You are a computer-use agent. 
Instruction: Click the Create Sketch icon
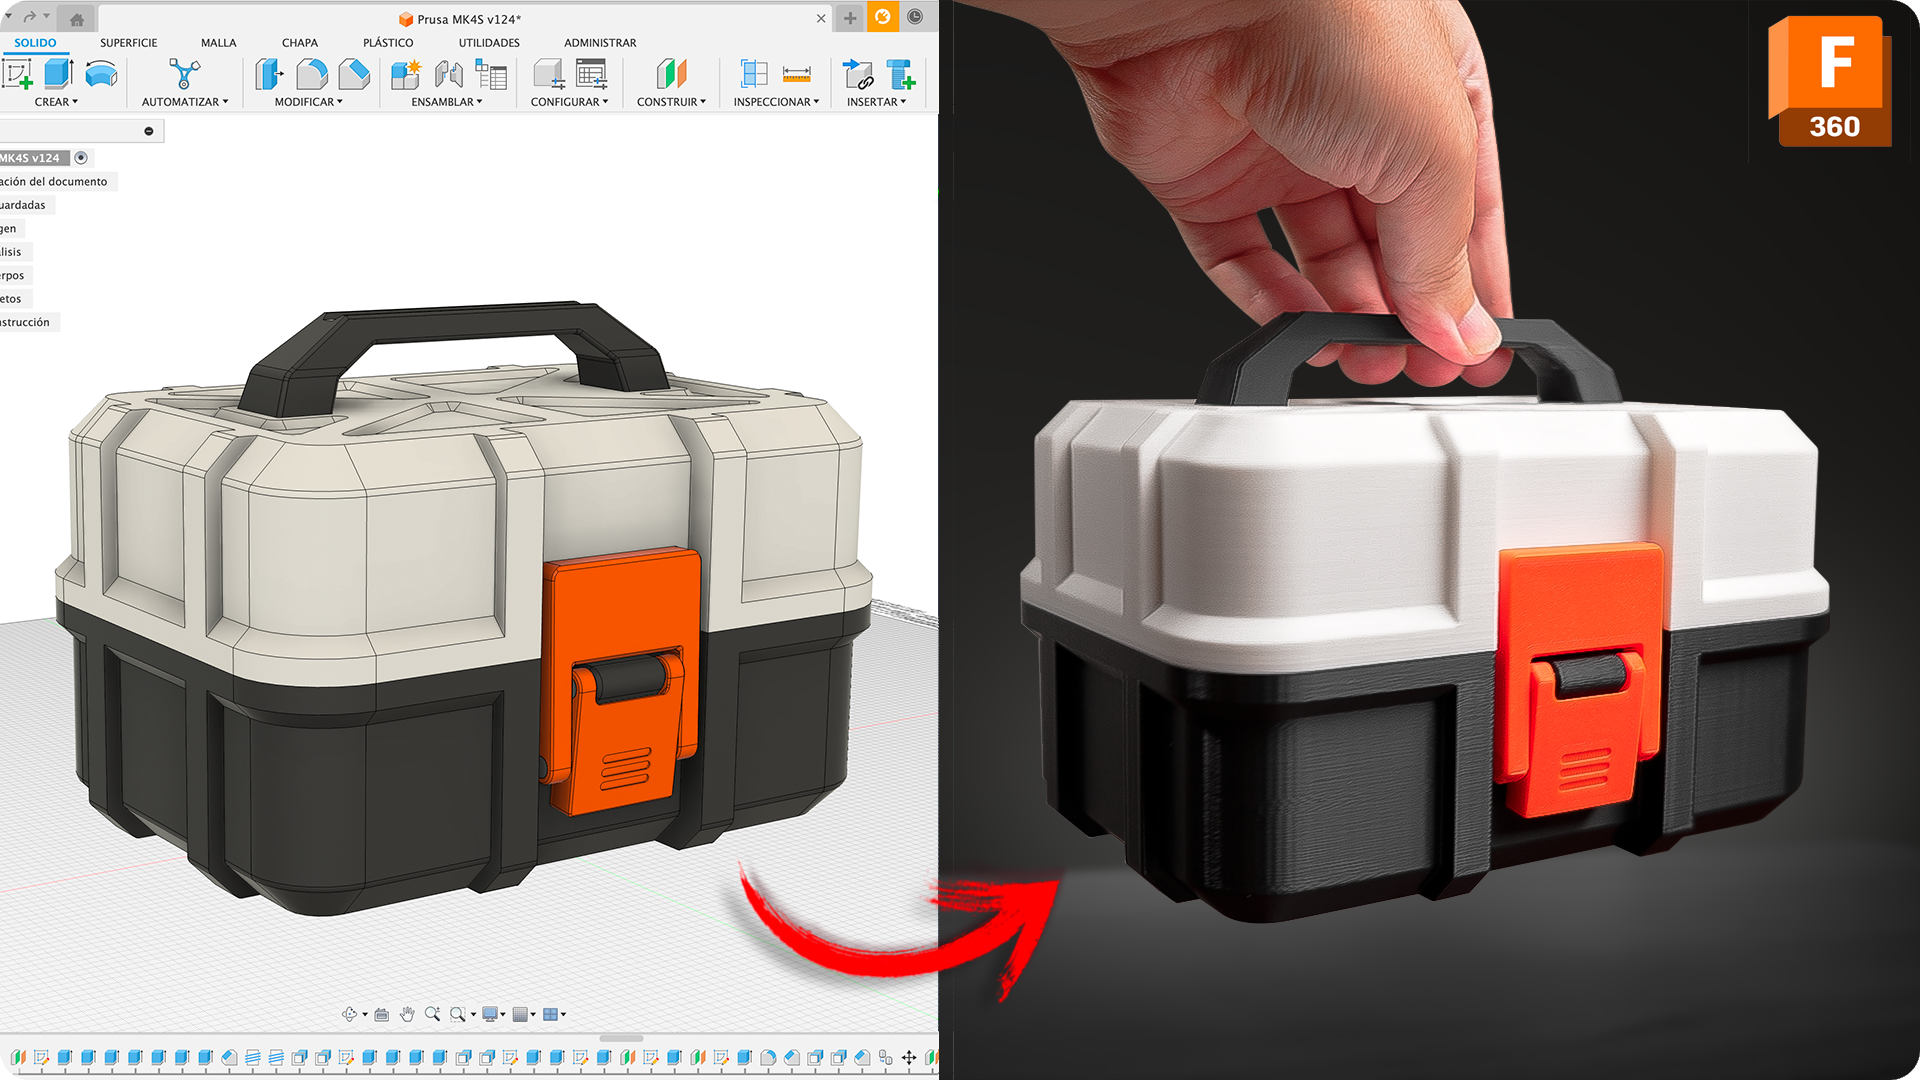(x=18, y=74)
